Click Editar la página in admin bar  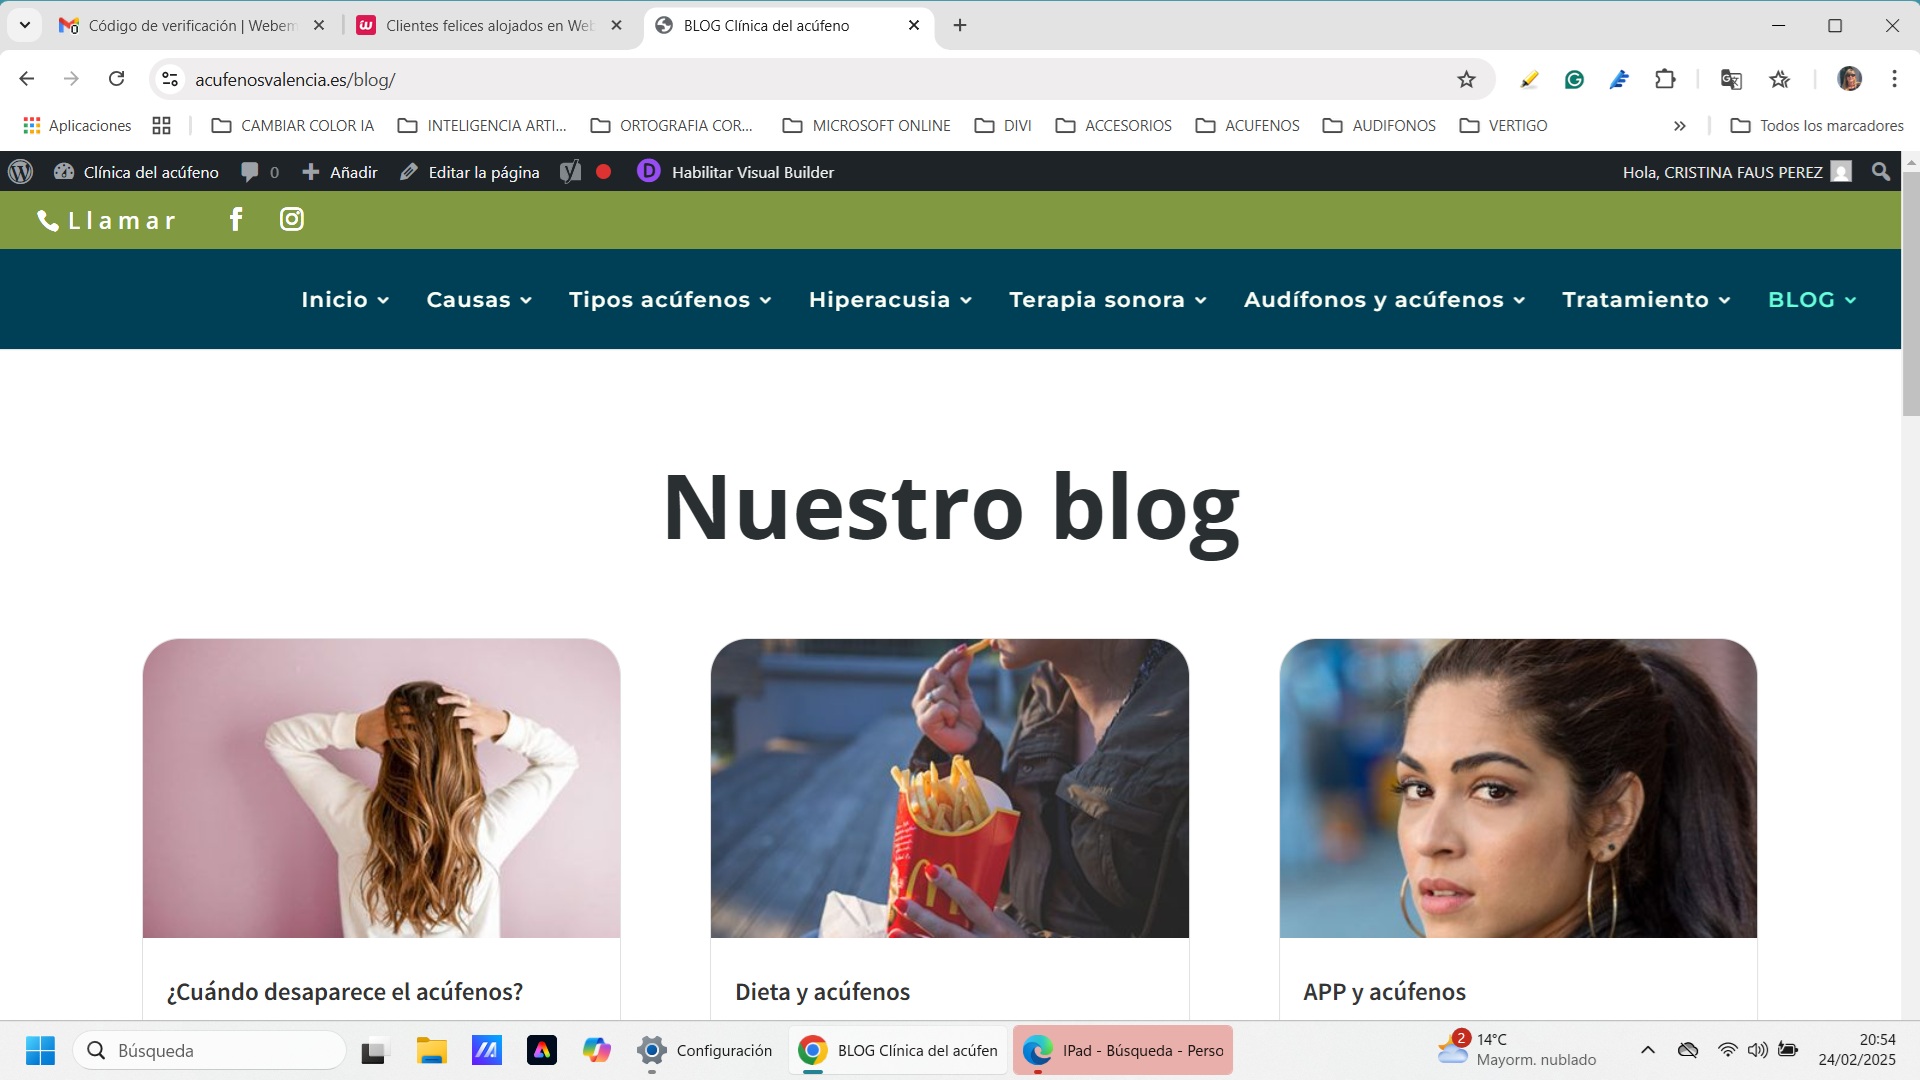(x=470, y=172)
